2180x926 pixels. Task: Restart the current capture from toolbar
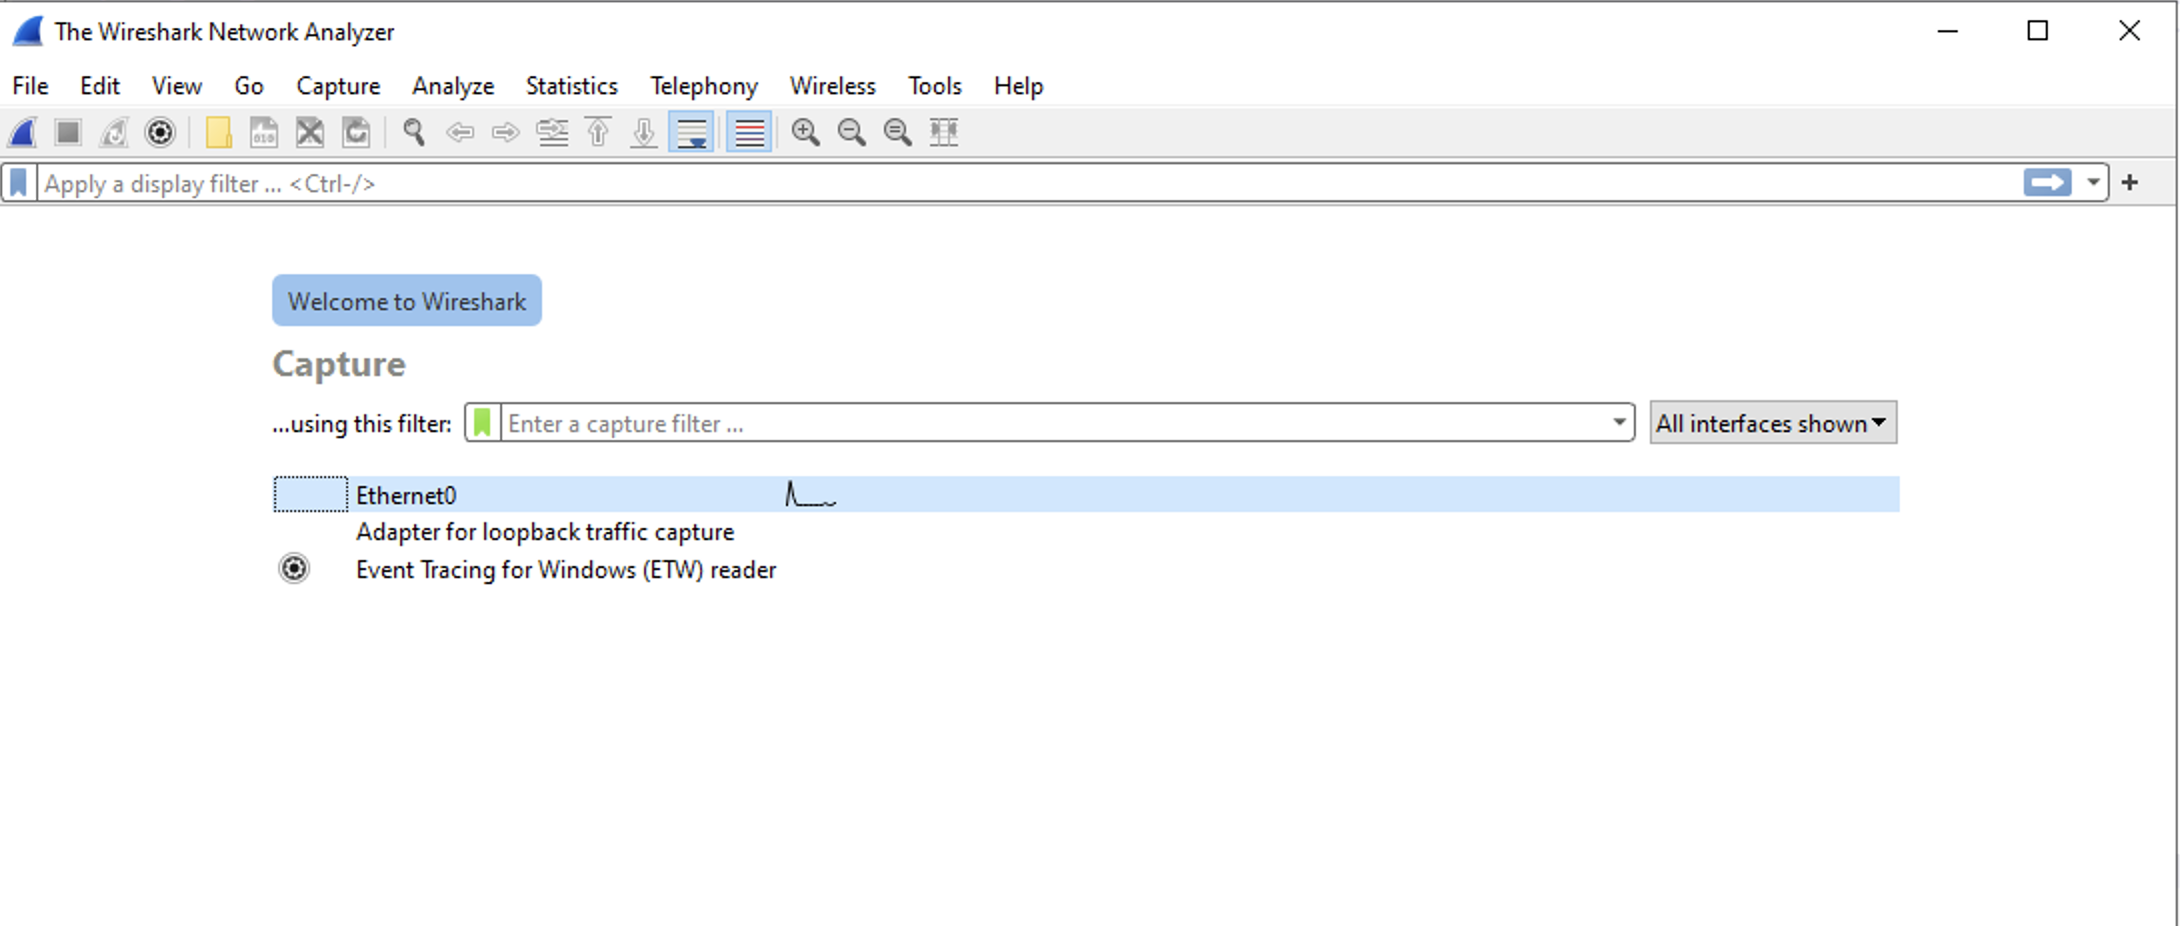pyautogui.click(x=114, y=132)
